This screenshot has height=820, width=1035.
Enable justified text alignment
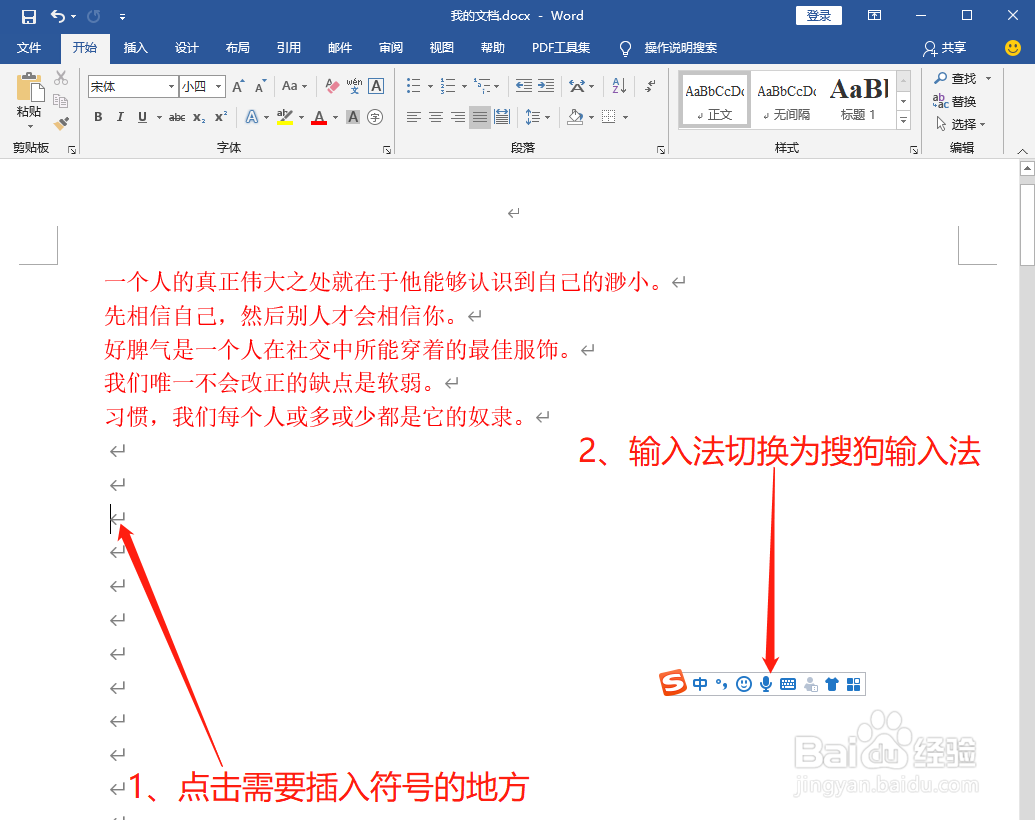pos(478,117)
